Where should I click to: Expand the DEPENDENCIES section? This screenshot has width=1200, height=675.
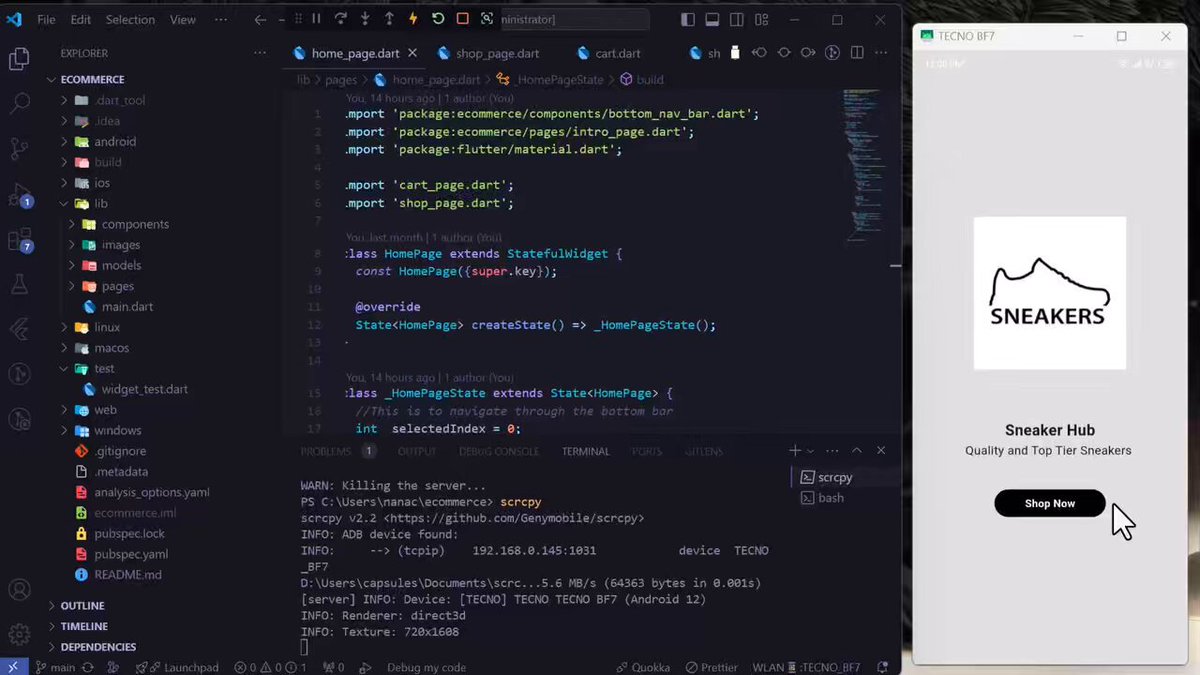tap(98, 647)
